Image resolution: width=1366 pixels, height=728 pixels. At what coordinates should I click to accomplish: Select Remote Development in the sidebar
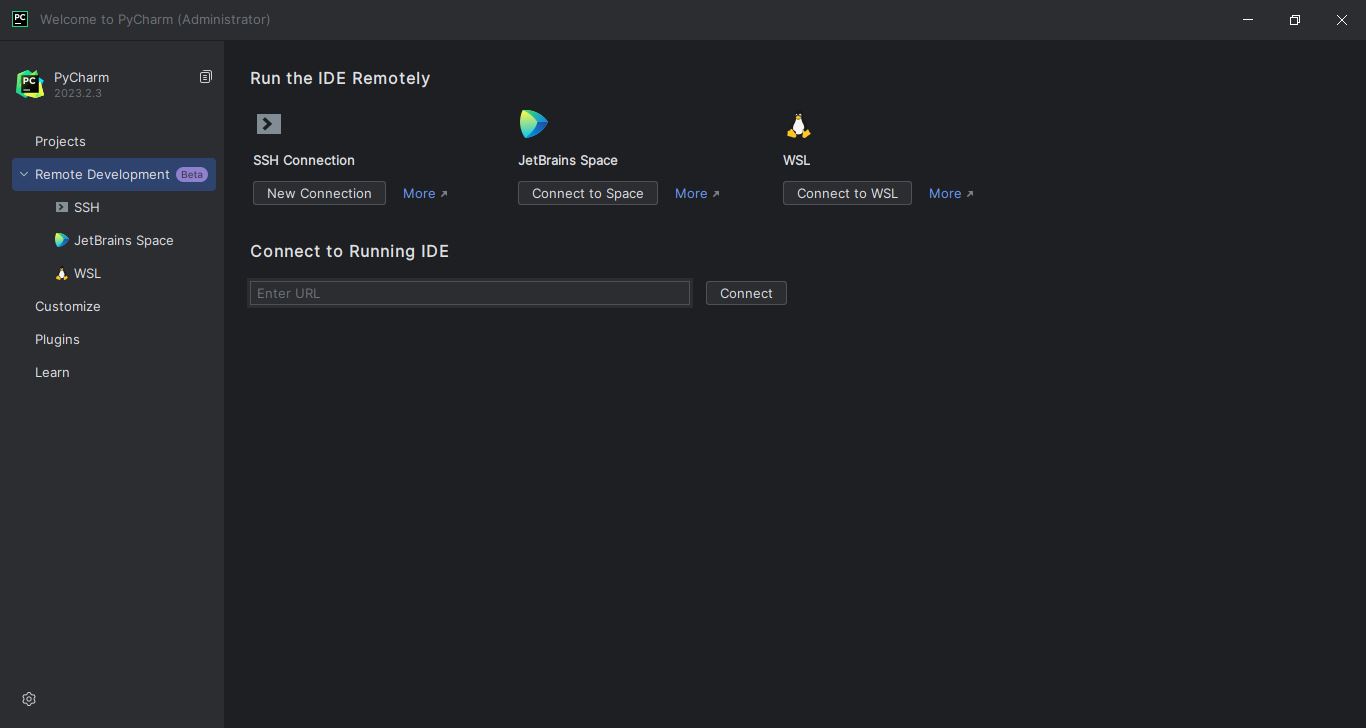click(x=114, y=174)
